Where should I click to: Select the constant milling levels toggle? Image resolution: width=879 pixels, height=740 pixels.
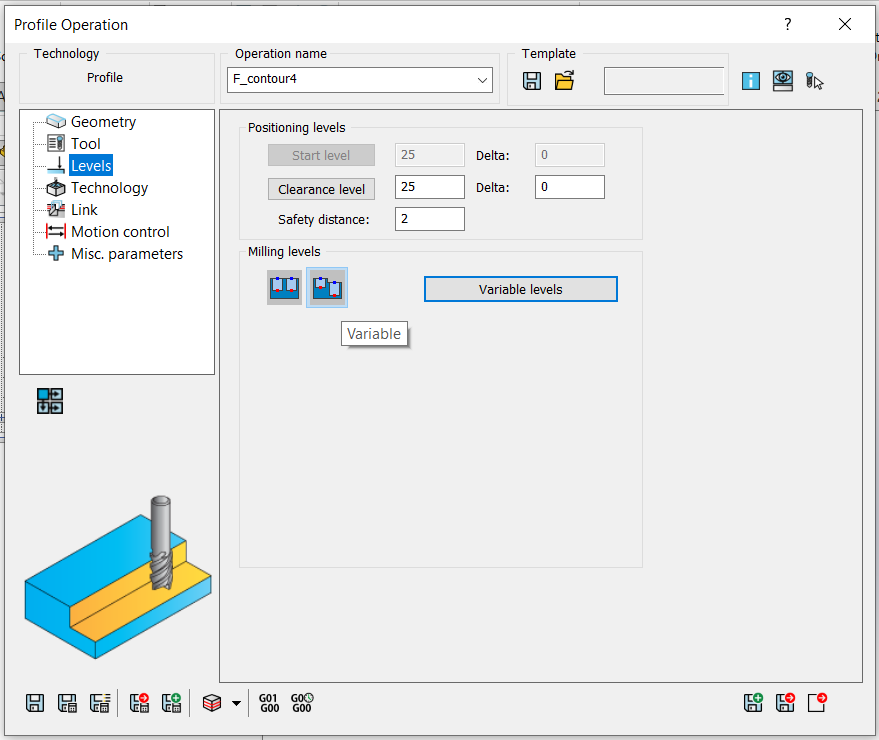(284, 288)
